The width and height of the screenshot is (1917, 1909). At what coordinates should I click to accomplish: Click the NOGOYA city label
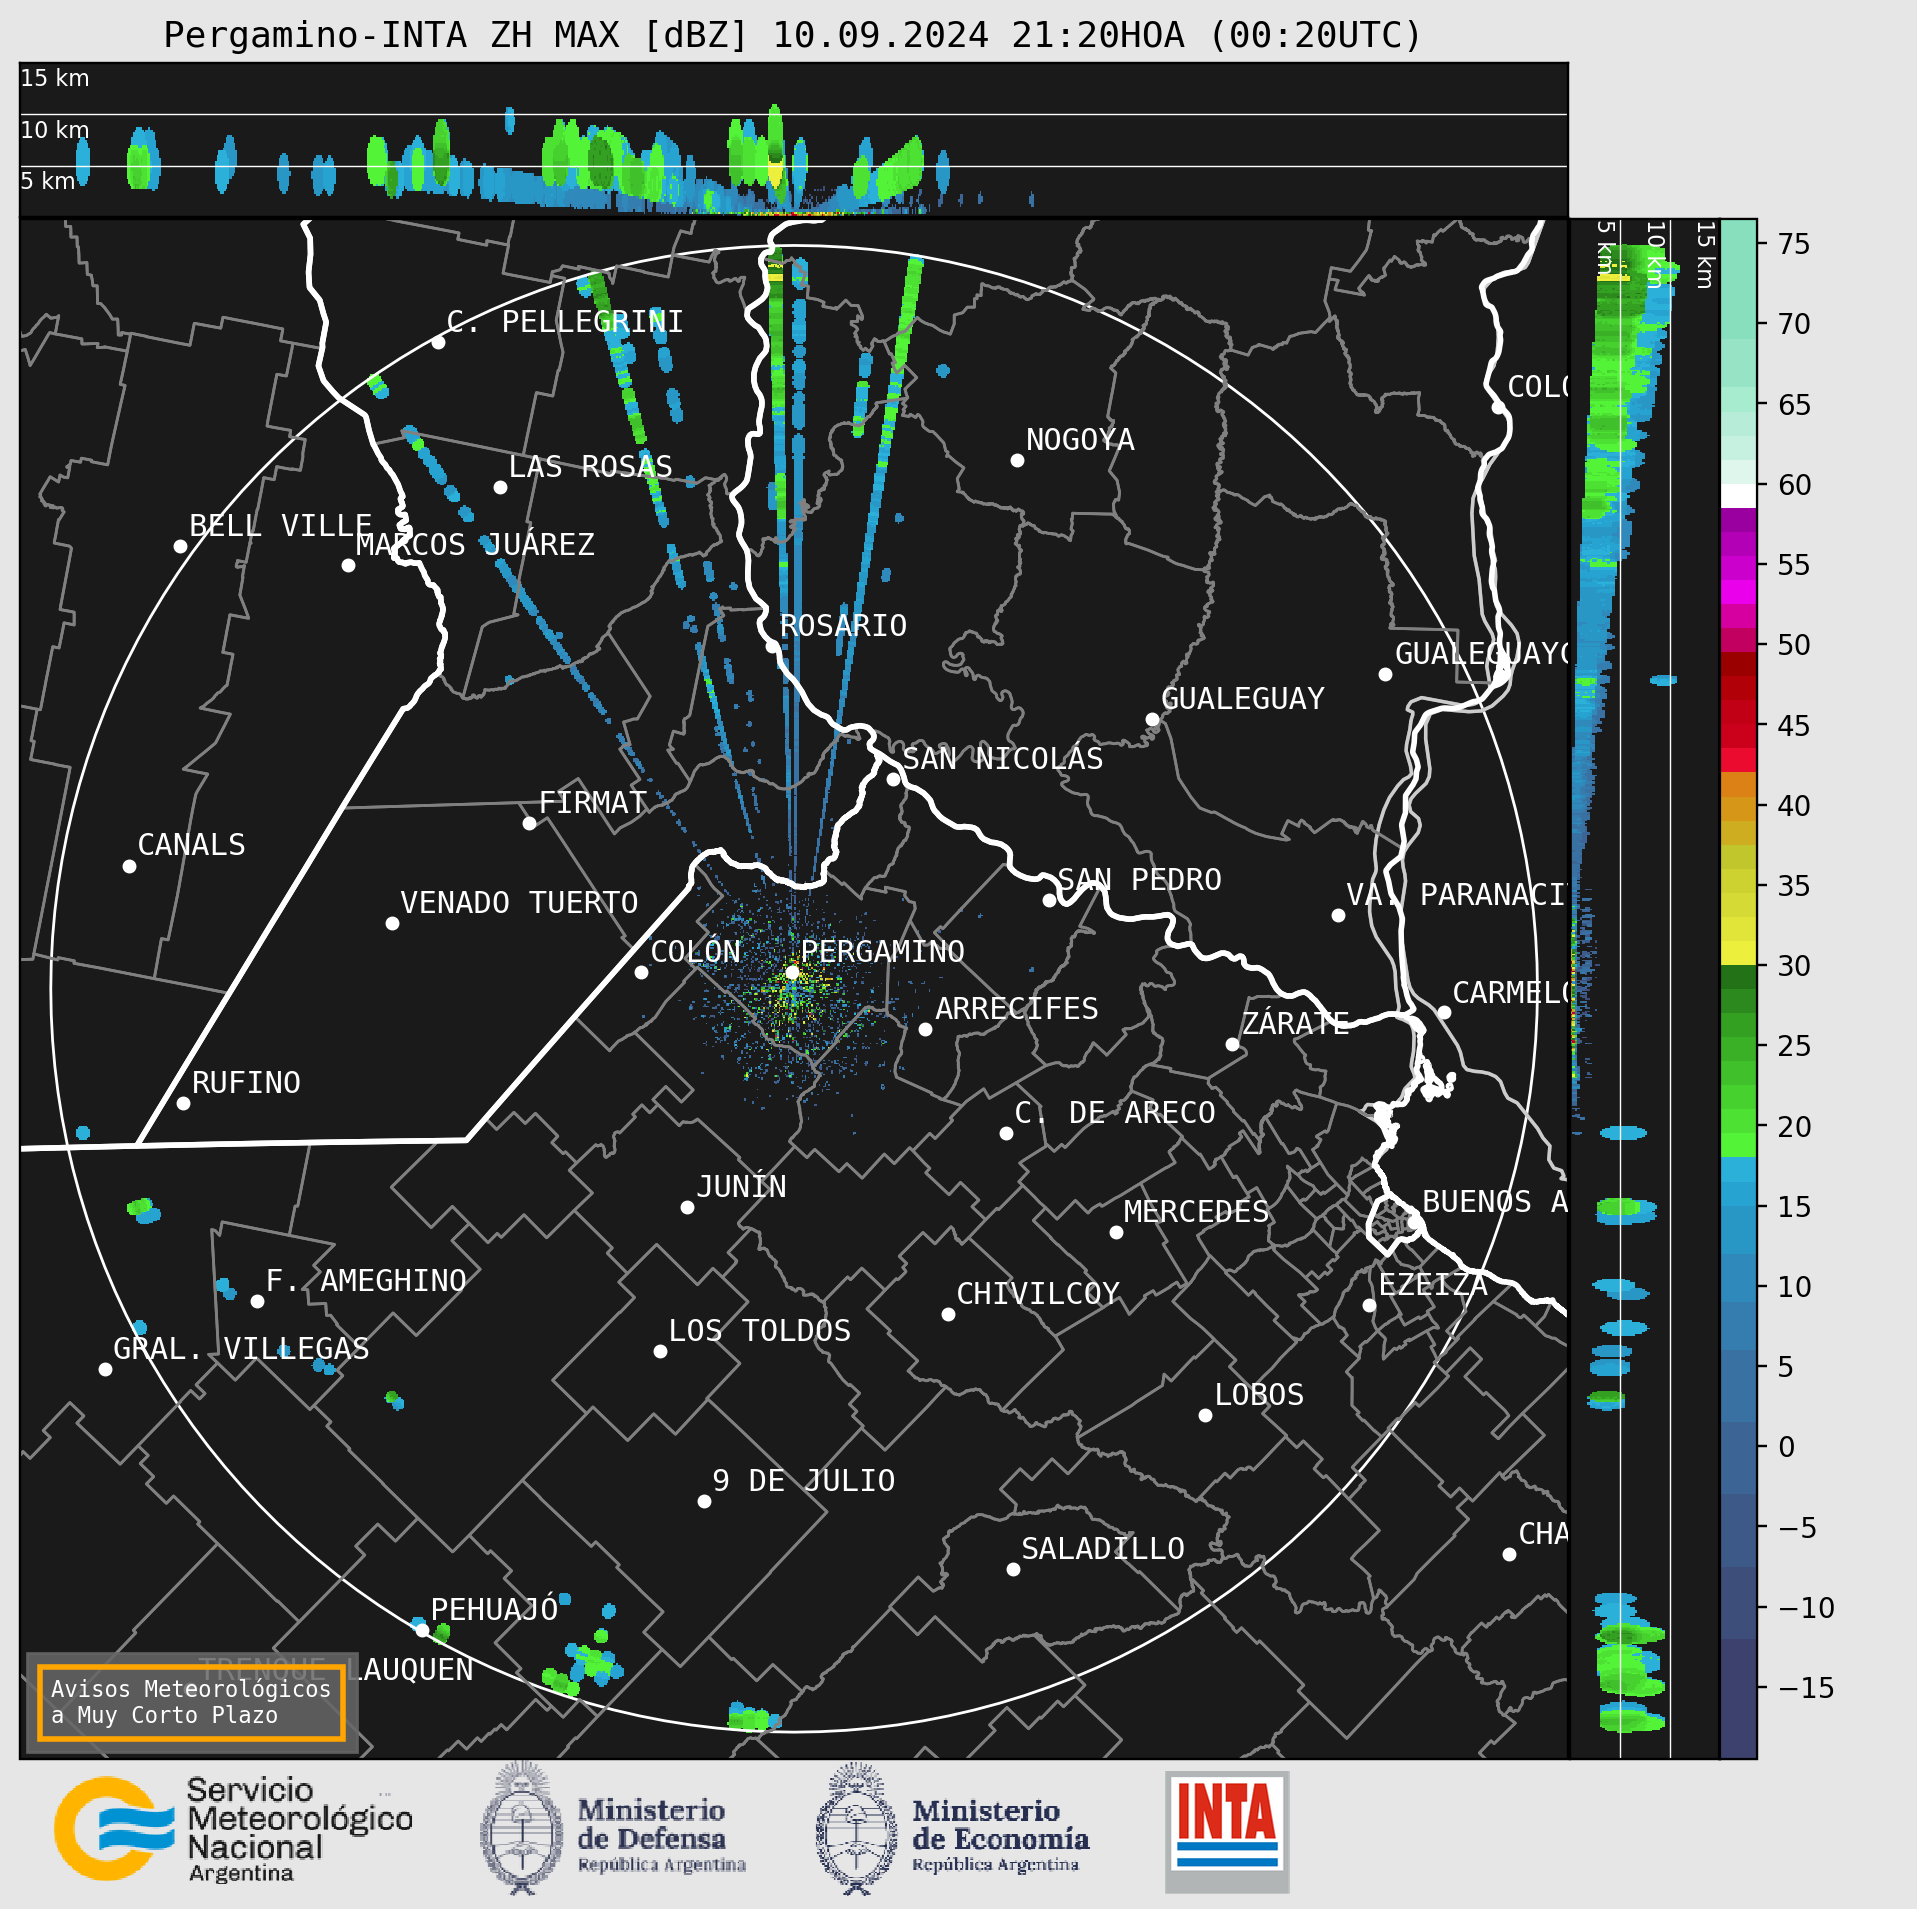(x=1080, y=440)
